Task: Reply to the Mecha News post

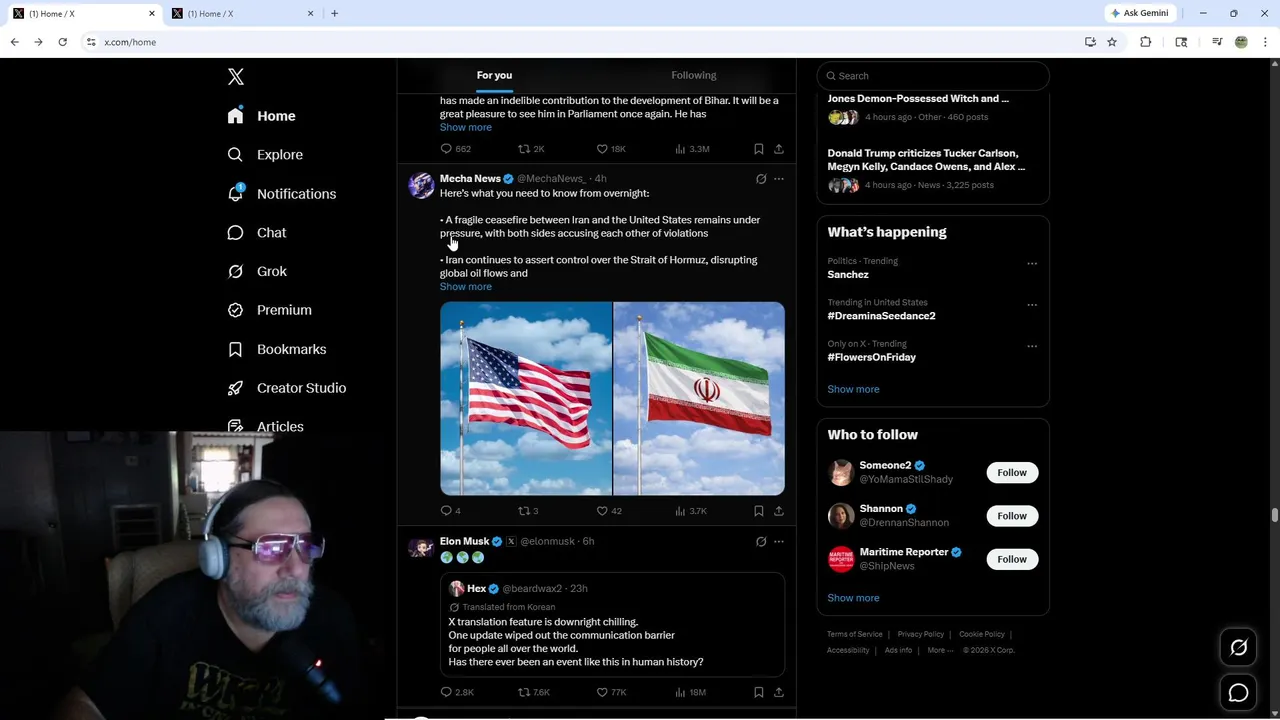Action: [446, 511]
